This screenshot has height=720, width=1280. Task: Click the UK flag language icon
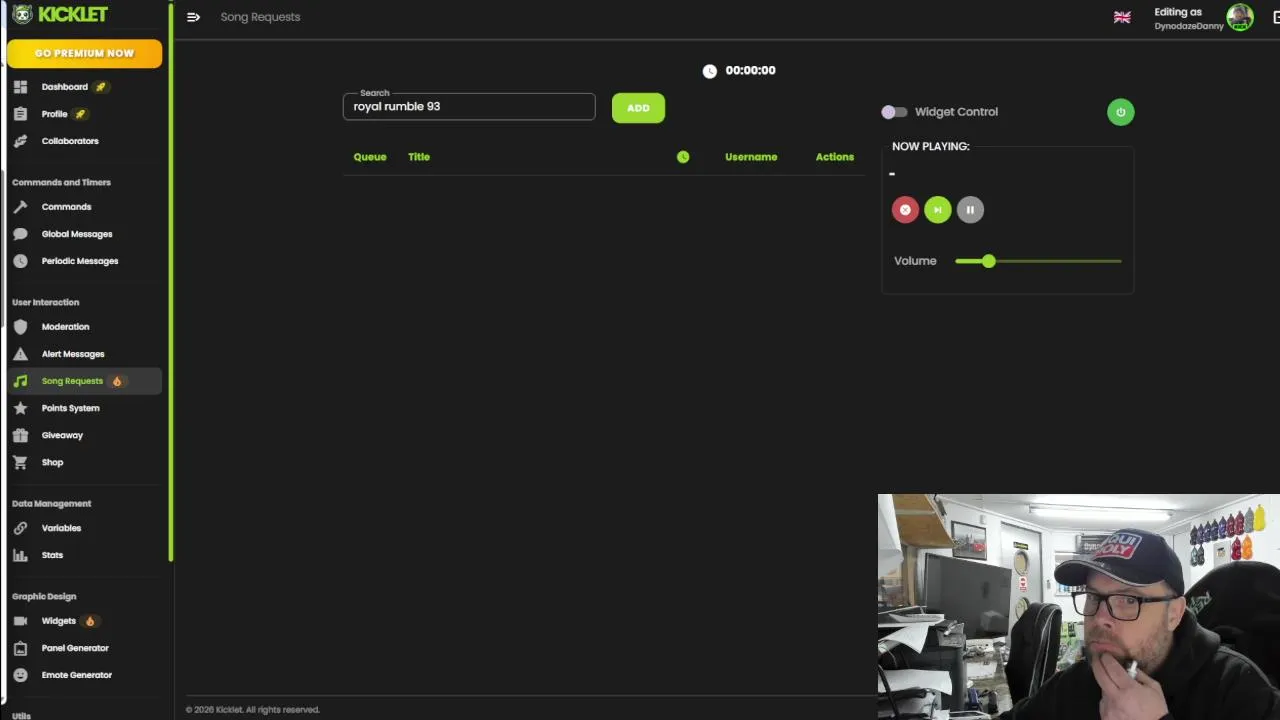point(1122,17)
